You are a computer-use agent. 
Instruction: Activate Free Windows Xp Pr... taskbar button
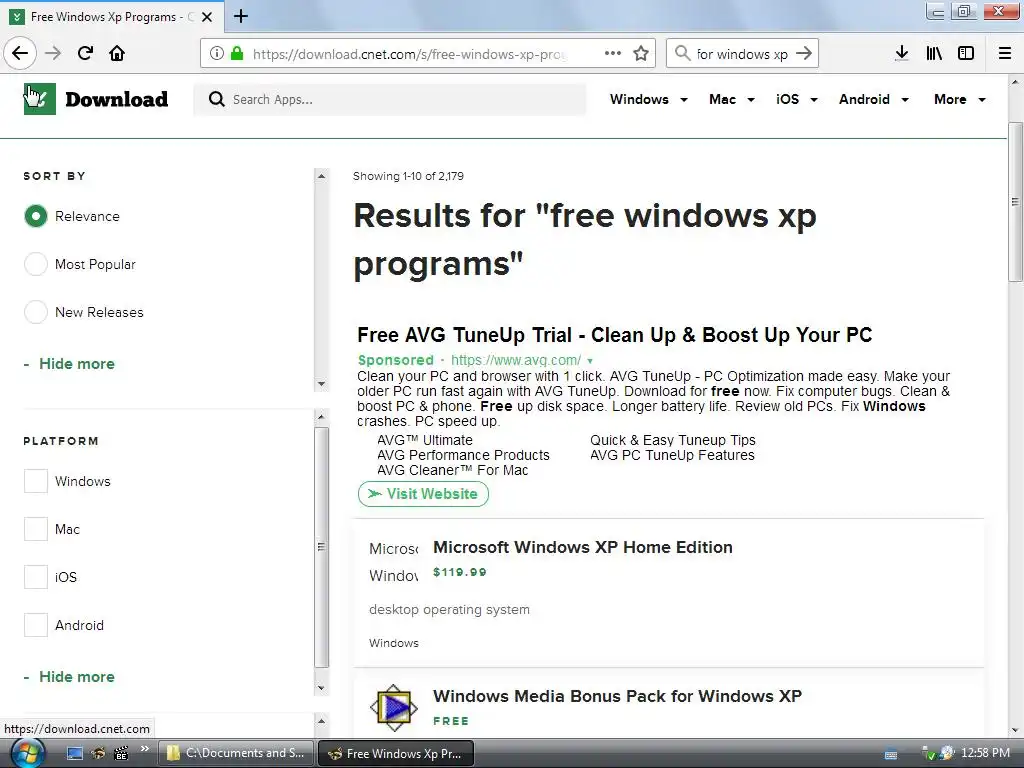pos(396,753)
